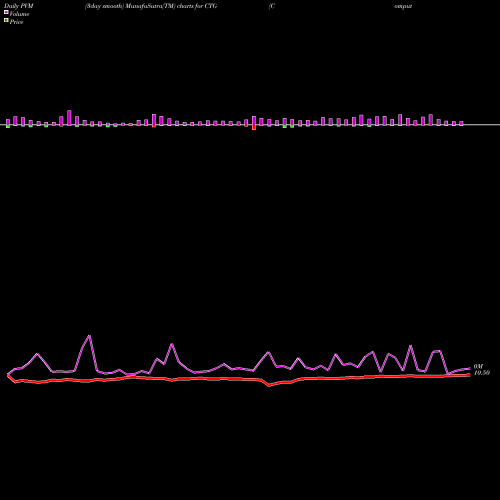500x500 pixels.
Task: Click the '(3day smooth) MunafaSutra(TM) charts for CTG' heading
Action: point(151,6)
